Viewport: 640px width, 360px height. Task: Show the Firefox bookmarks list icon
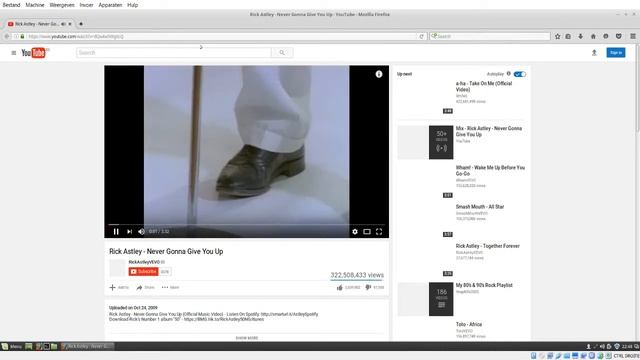pyautogui.click(x=568, y=36)
